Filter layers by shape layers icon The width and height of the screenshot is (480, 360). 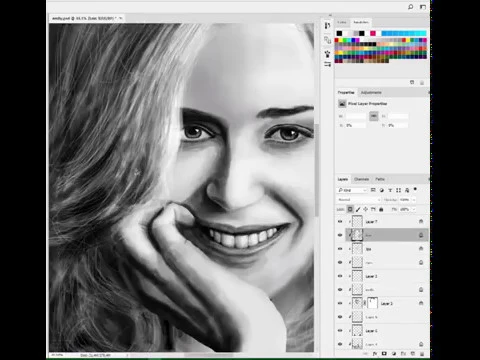[398, 190]
